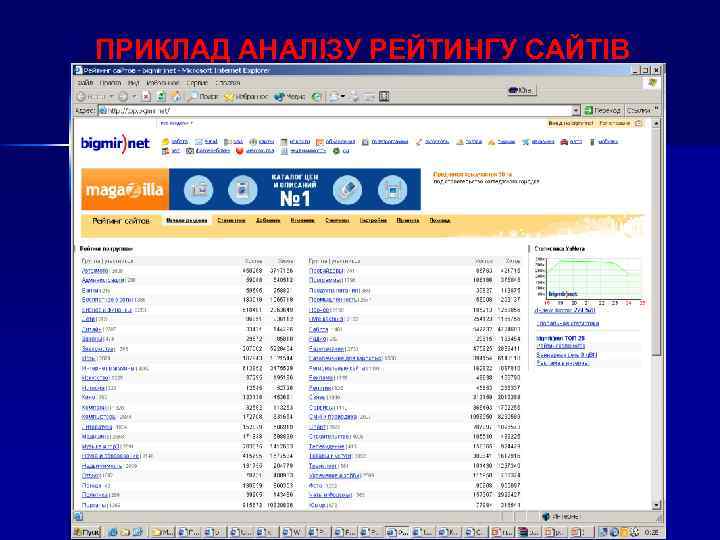Image resolution: width=720 pixels, height=540 pixels.
Task: Open folder icon in quick launch
Action: click(125, 532)
